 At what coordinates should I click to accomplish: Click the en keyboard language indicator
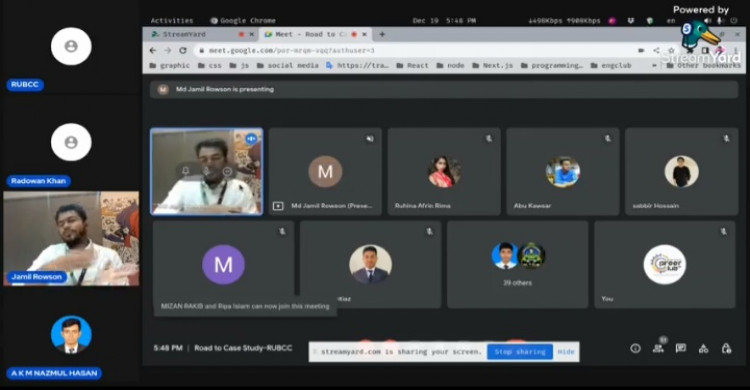click(671, 21)
